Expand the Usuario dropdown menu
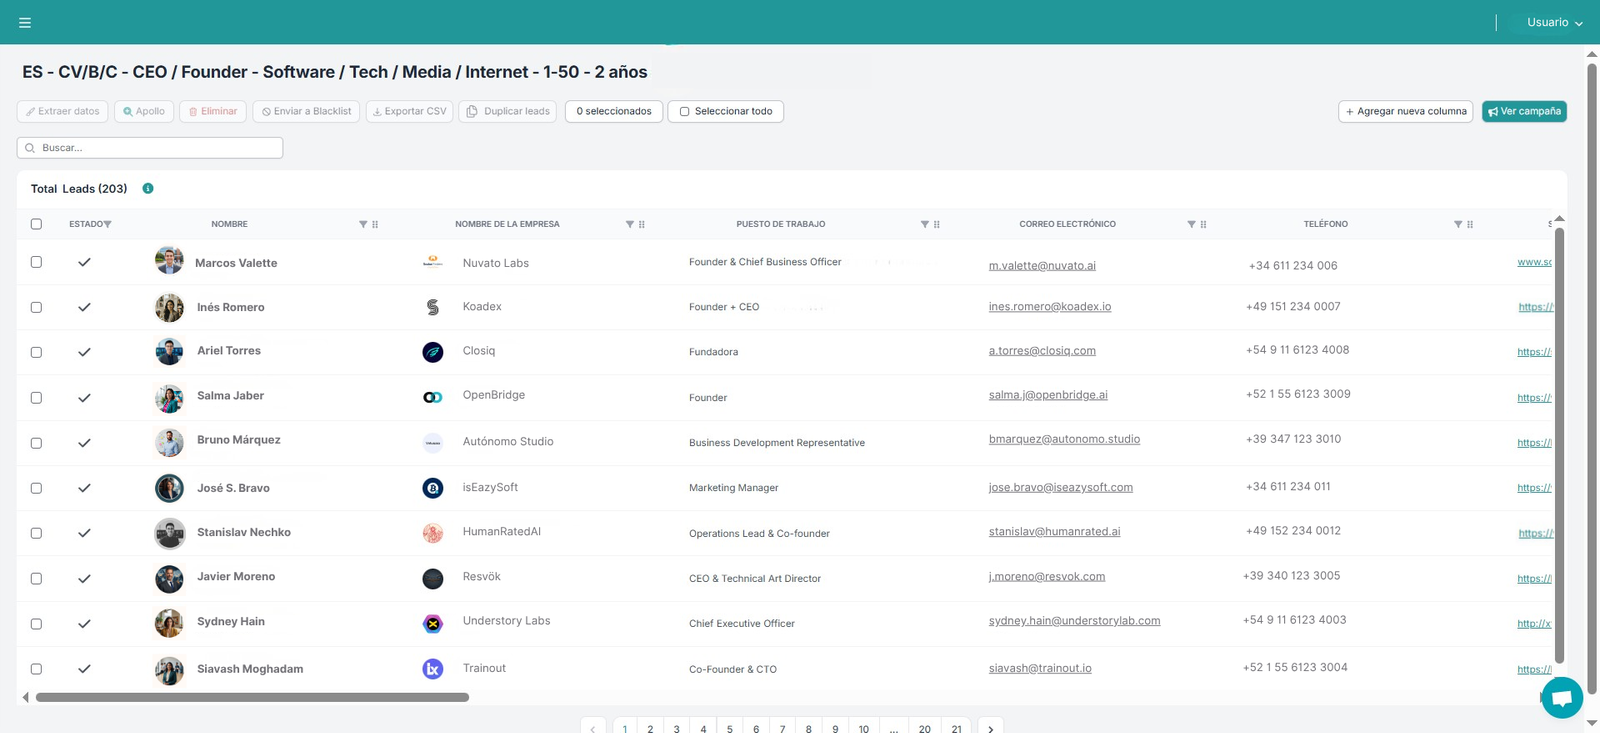Viewport: 1600px width, 733px height. (x=1554, y=22)
